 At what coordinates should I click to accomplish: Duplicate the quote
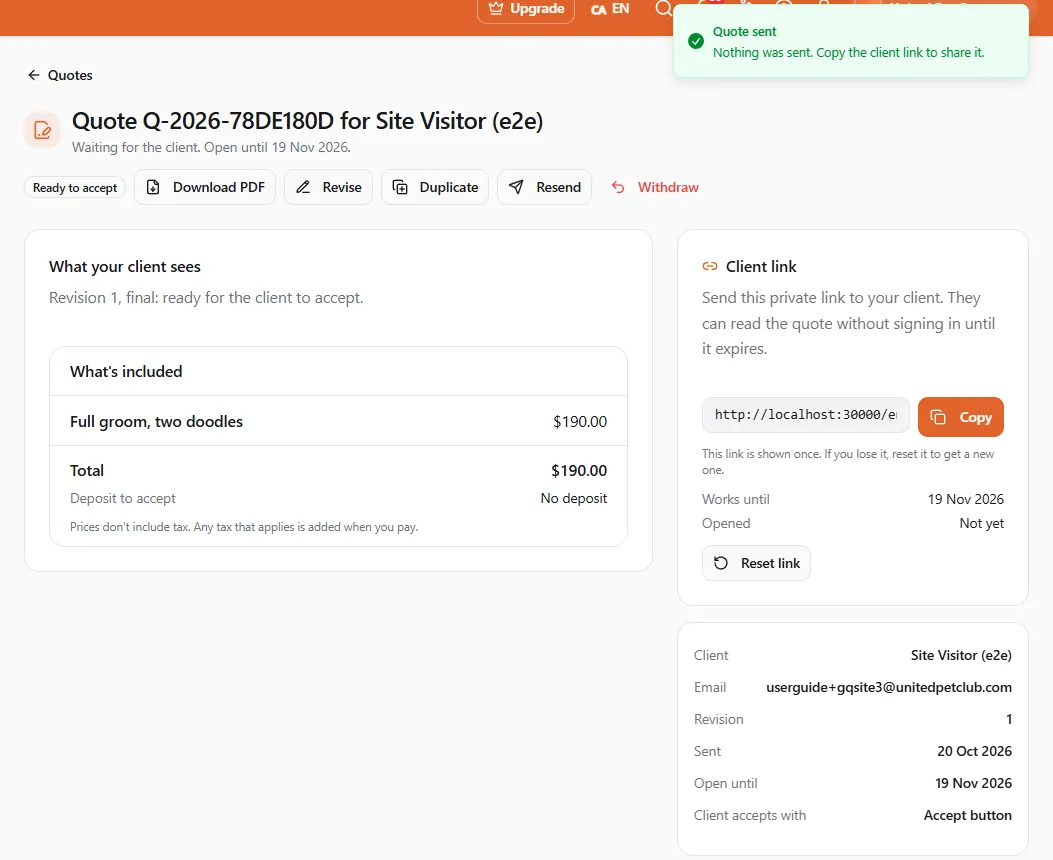pos(434,187)
